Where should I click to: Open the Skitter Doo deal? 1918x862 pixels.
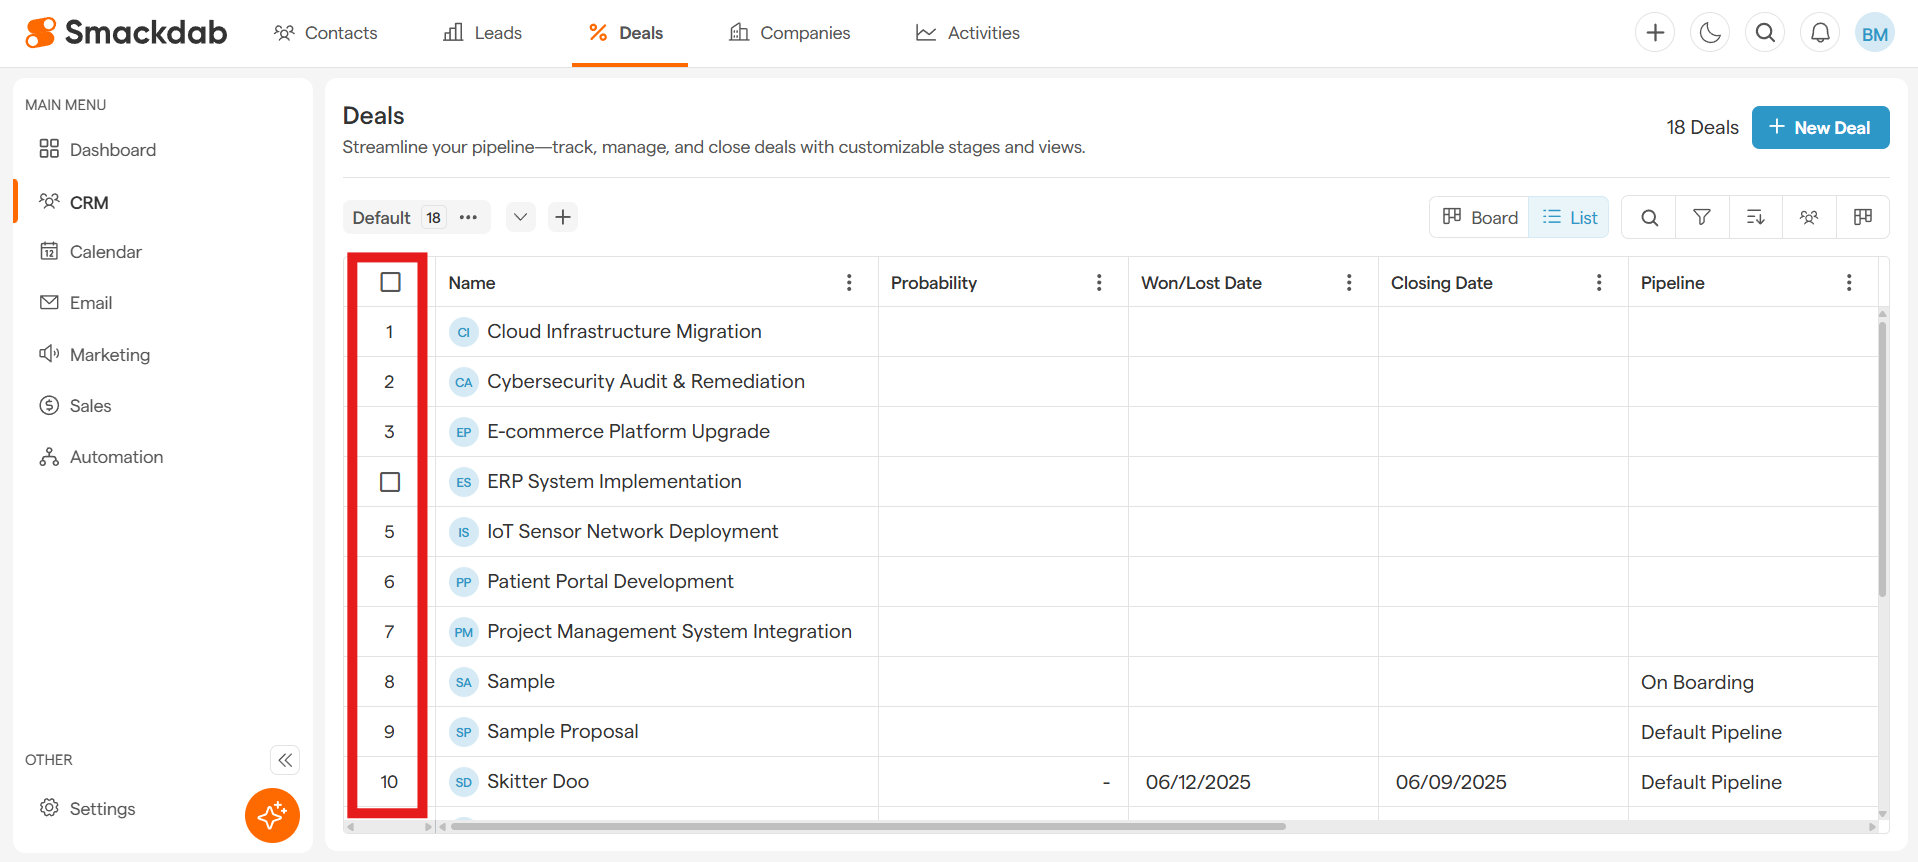click(537, 781)
